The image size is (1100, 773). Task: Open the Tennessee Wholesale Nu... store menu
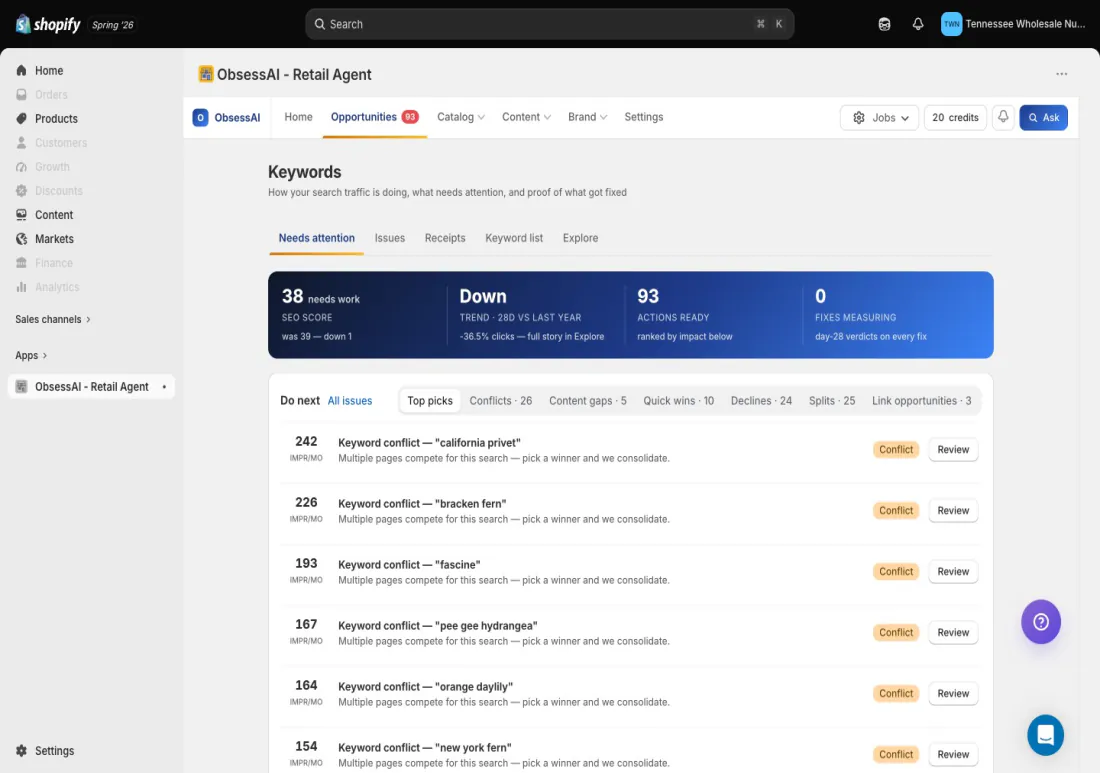pos(1014,24)
